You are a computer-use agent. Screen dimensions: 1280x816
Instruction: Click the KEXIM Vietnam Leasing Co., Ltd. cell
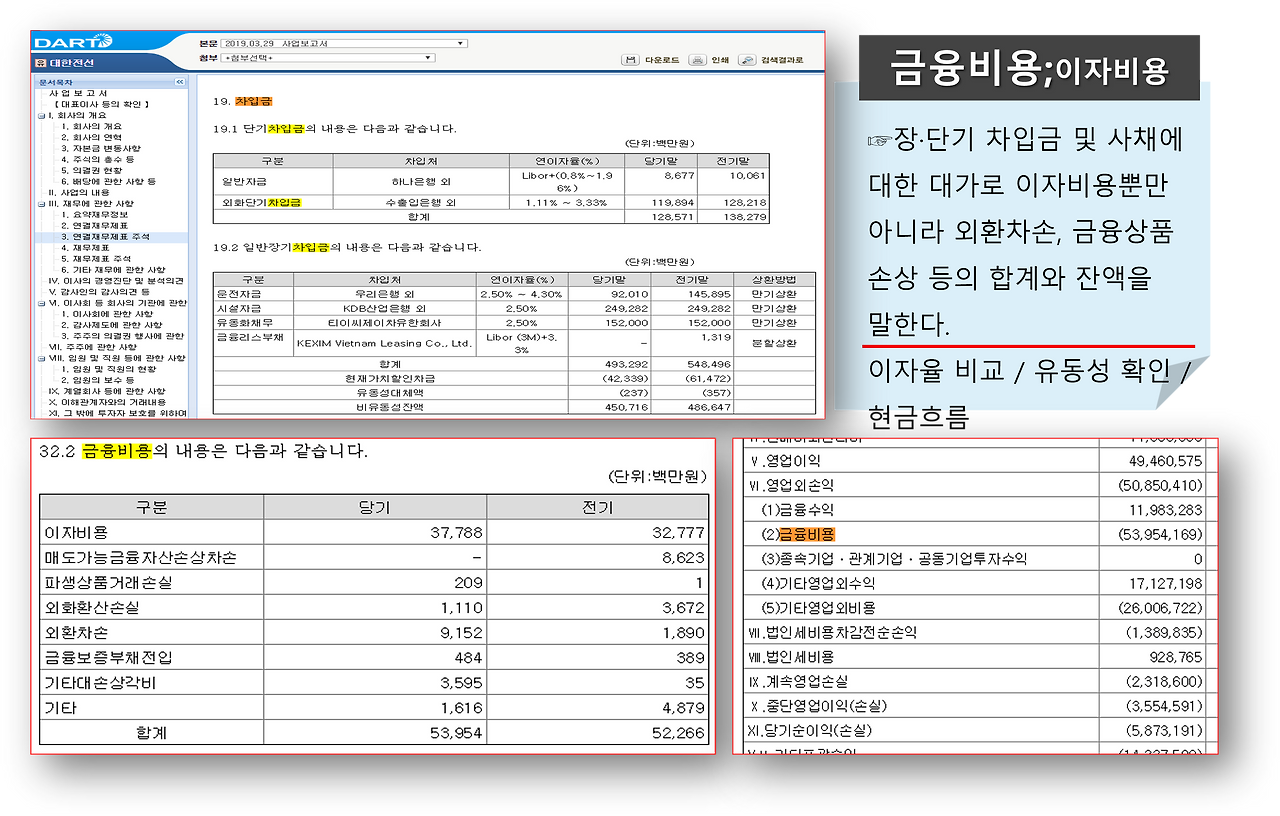(x=385, y=343)
